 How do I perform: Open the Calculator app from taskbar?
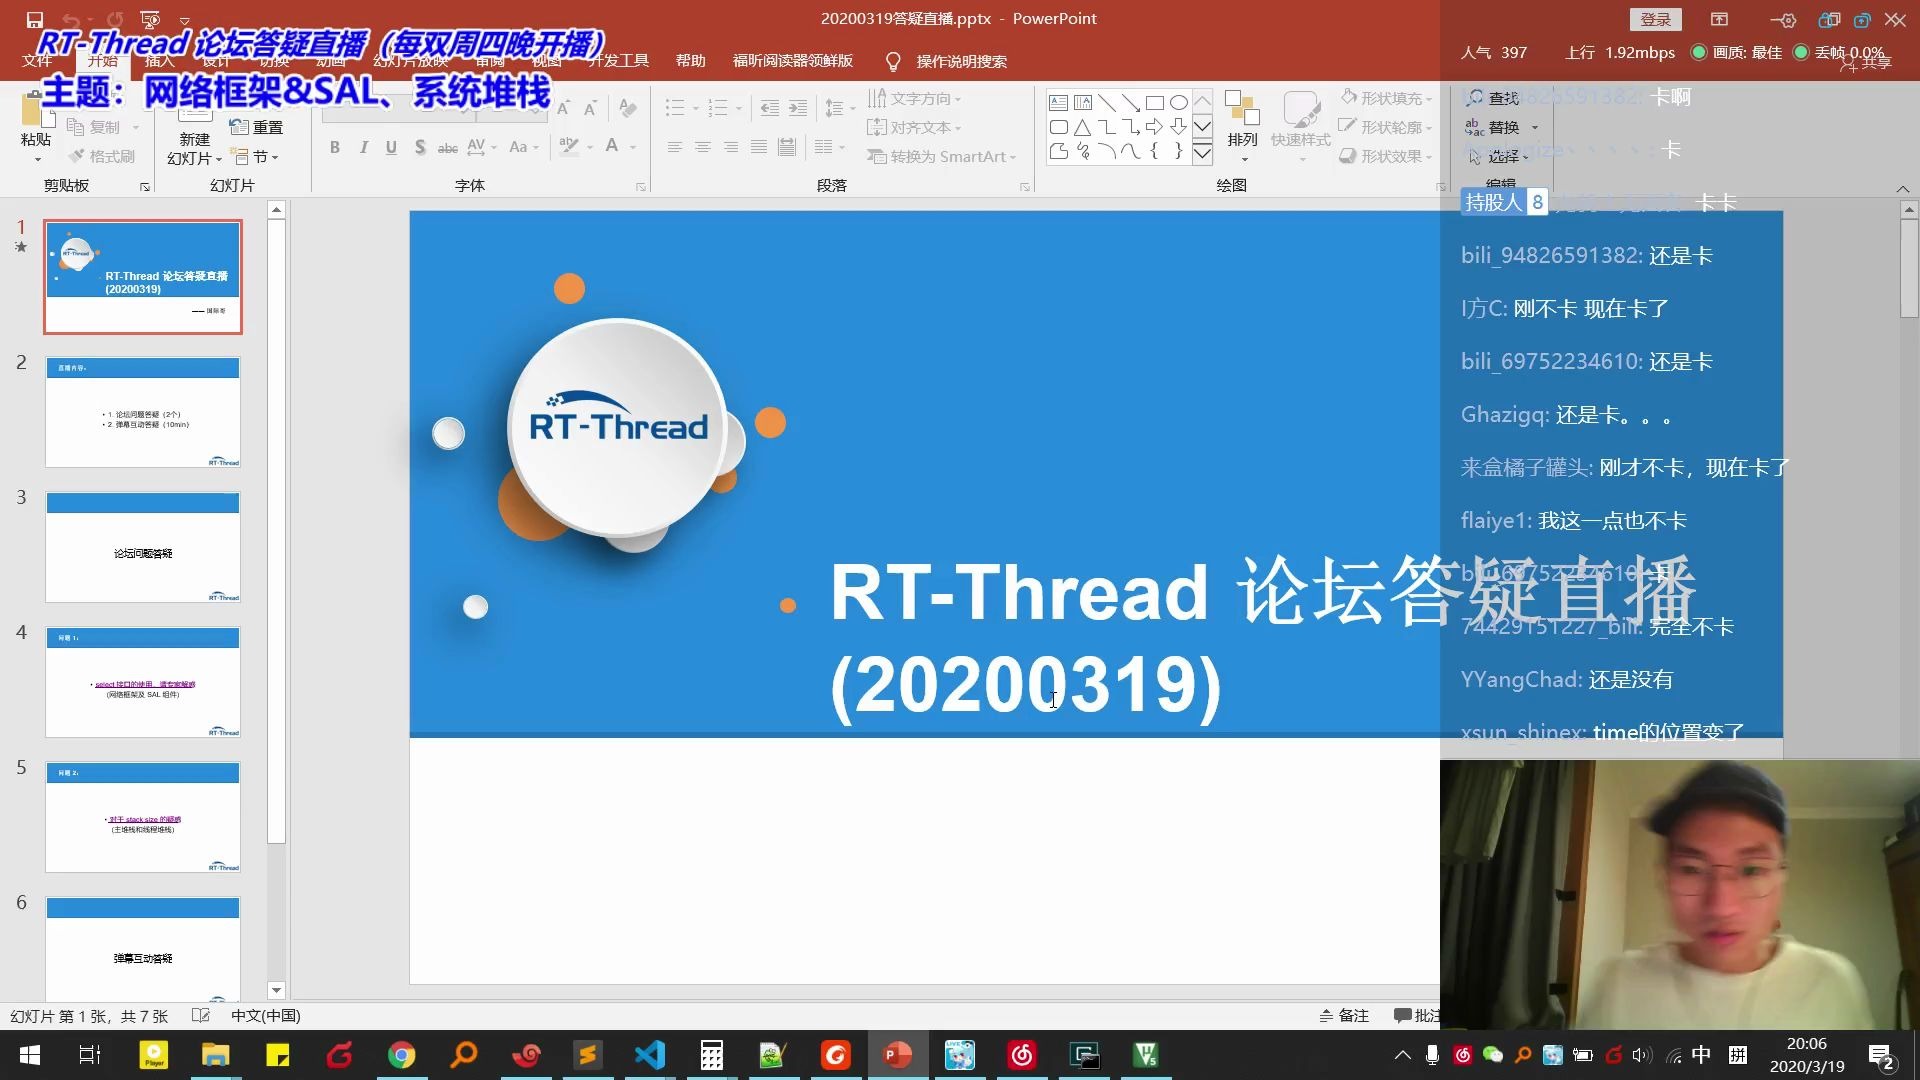tap(711, 1055)
